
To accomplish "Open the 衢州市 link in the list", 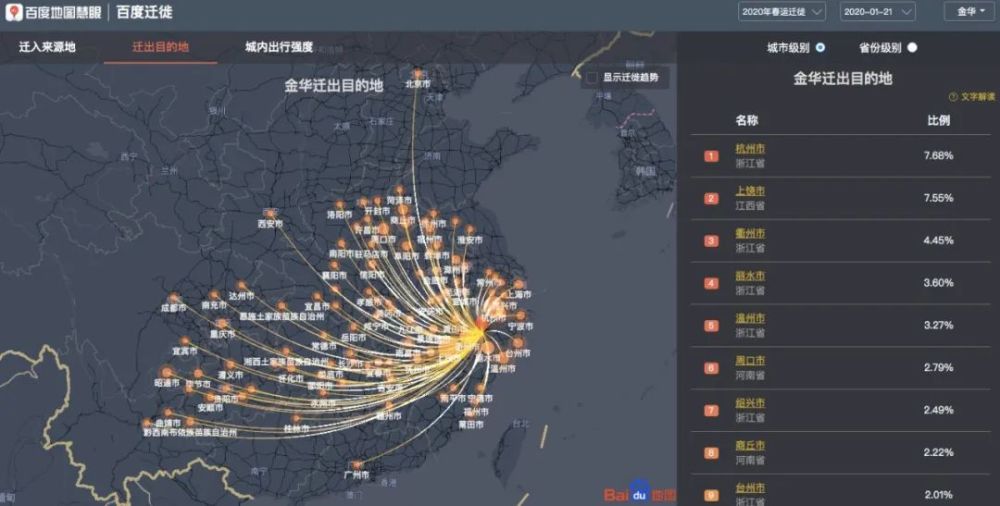I will coord(750,234).
